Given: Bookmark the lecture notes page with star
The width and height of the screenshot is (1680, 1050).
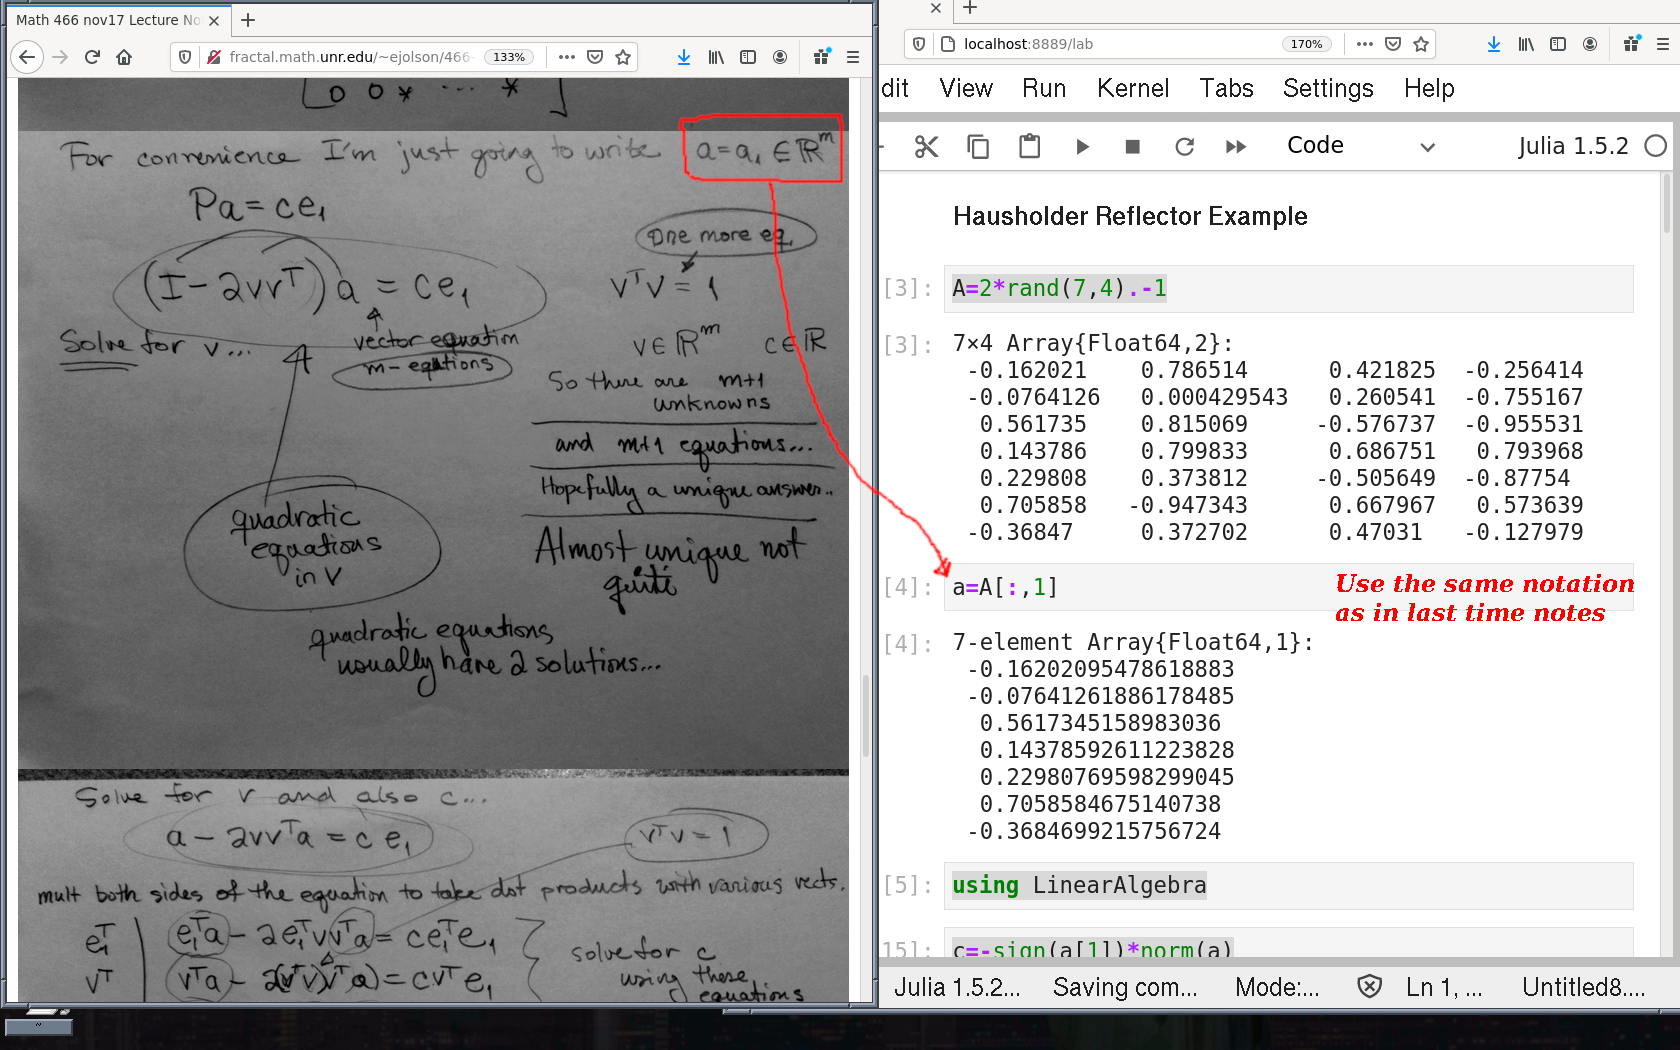Looking at the screenshot, I should (623, 57).
